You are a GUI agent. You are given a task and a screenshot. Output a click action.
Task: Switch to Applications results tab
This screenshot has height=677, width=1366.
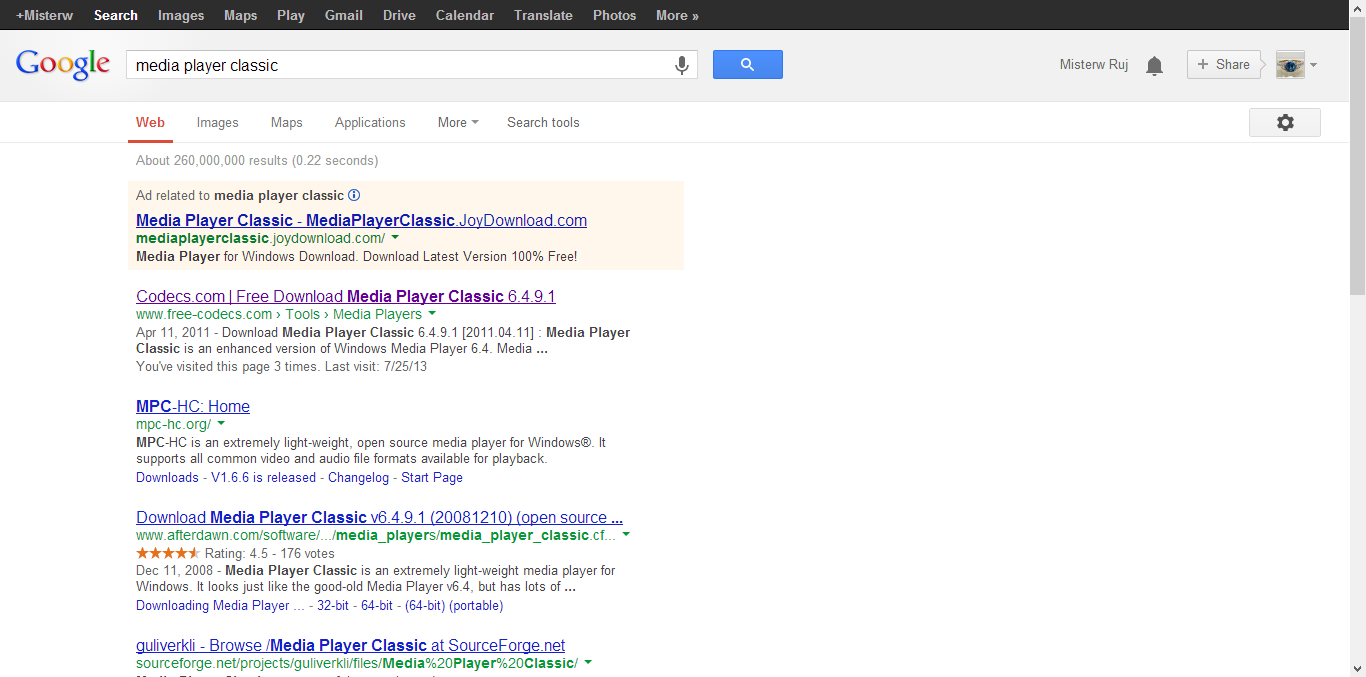[x=370, y=122]
